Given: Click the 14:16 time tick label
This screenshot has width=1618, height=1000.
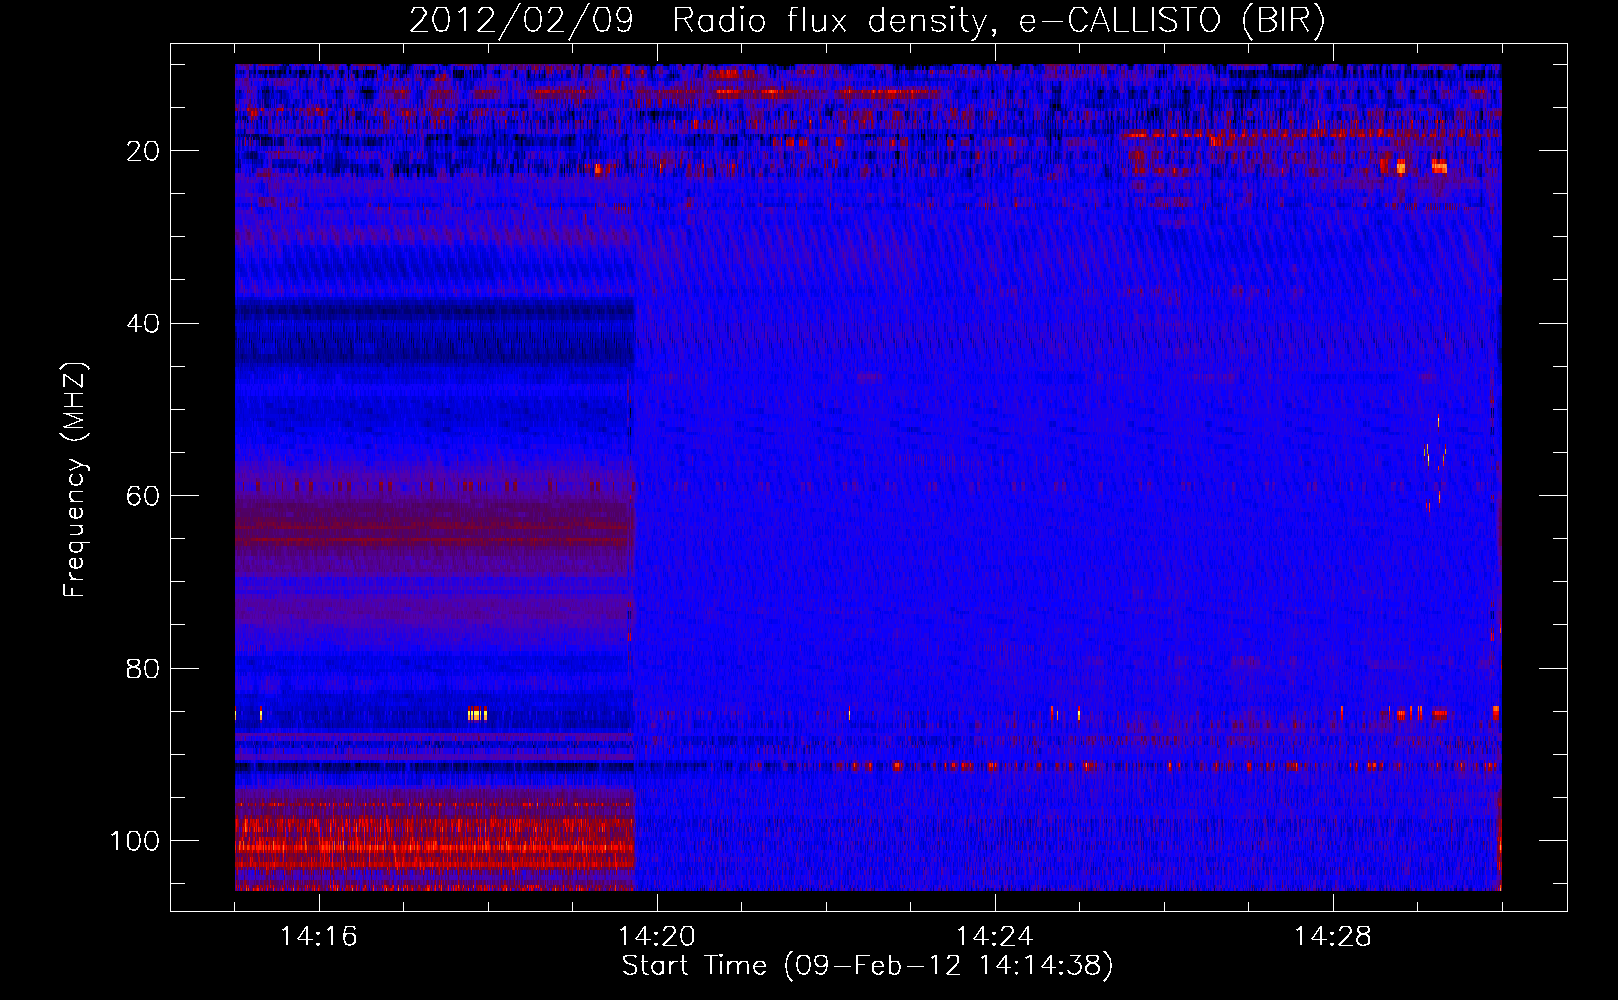Looking at the screenshot, I should tap(318, 937).
